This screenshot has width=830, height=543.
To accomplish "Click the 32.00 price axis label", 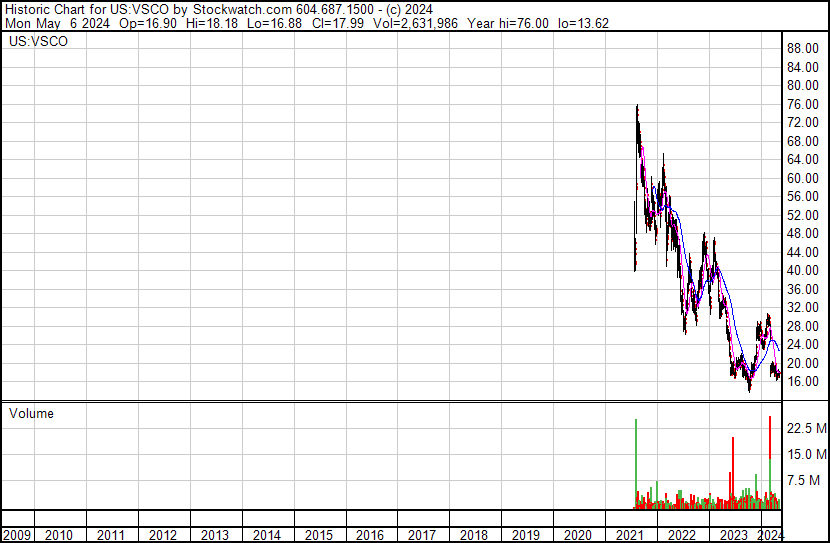I will coord(803,307).
